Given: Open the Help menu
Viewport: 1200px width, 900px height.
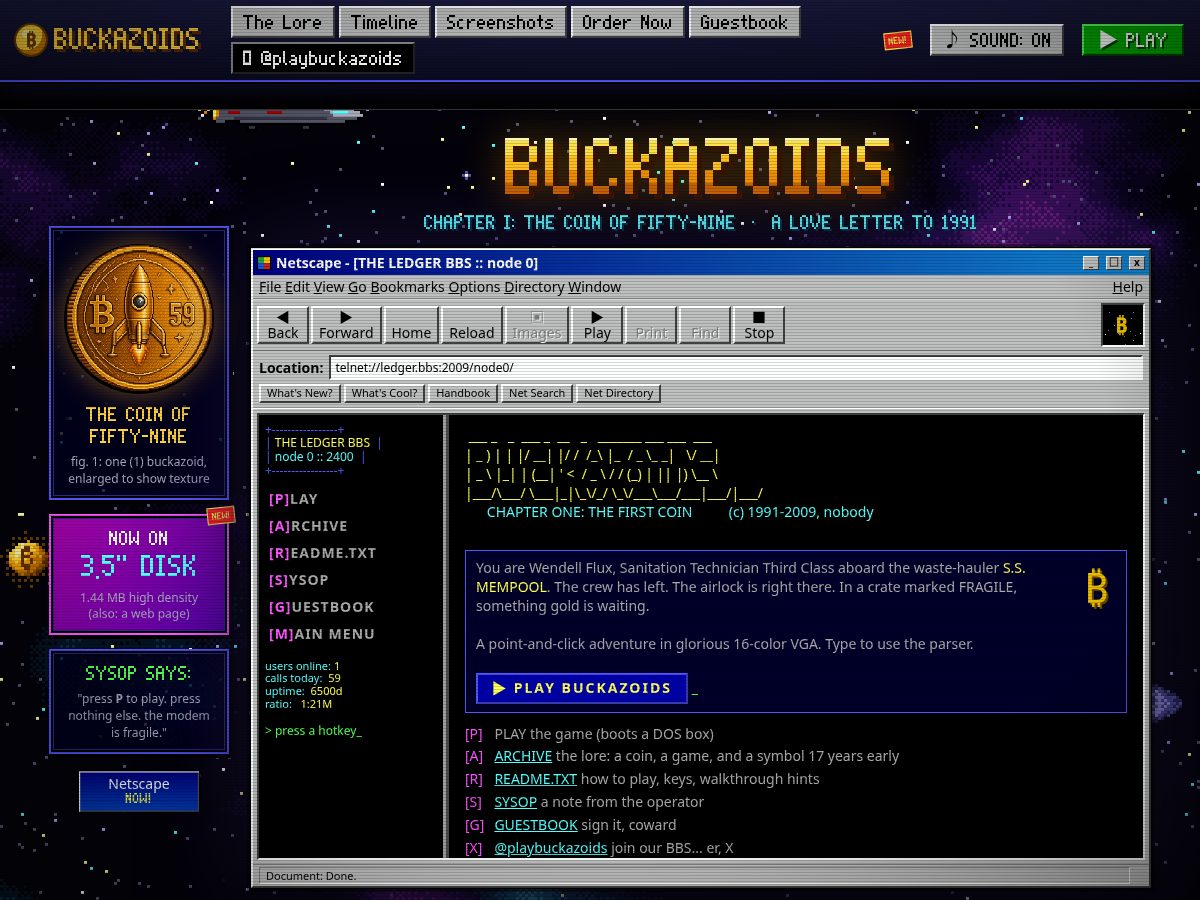Looking at the screenshot, I should pyautogui.click(x=1127, y=287).
